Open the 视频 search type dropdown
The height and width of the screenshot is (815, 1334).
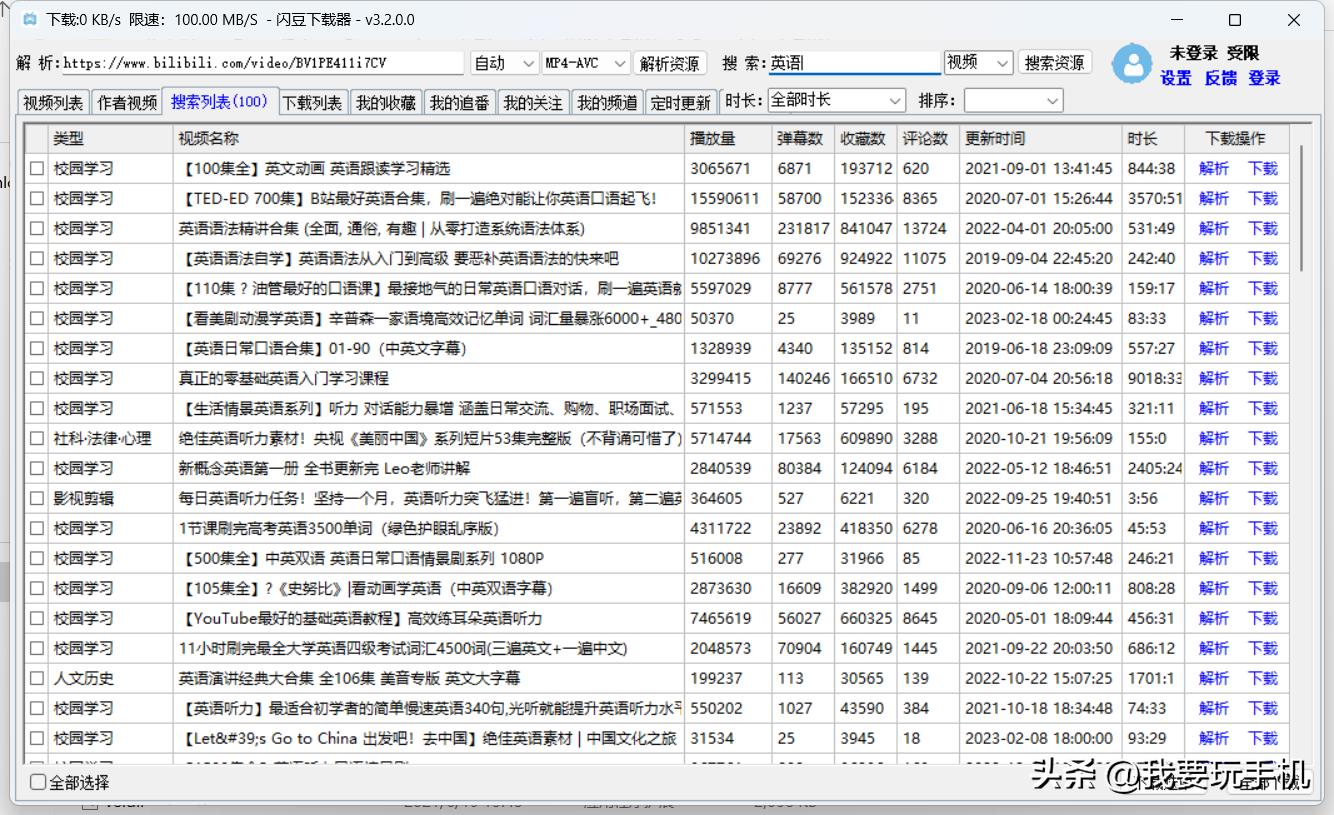coord(977,62)
